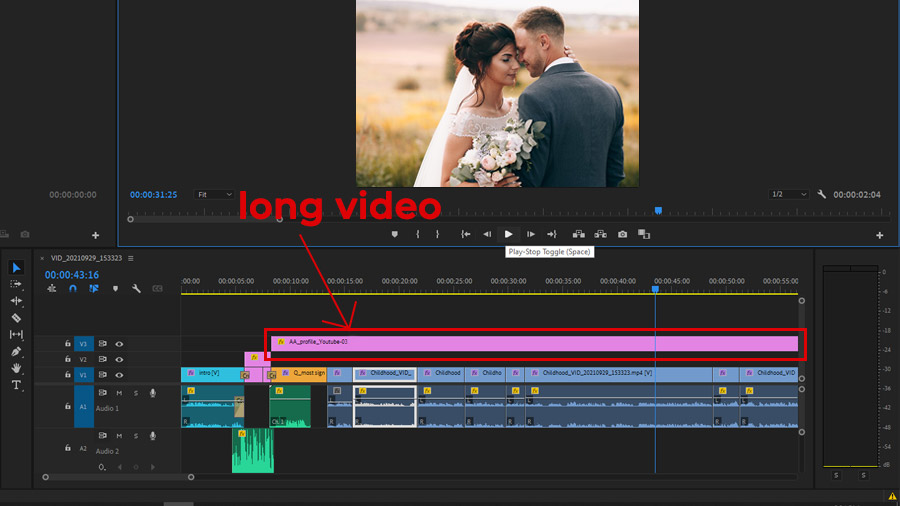Select the Hand tool
Image resolution: width=900 pixels, height=506 pixels.
coord(16,368)
